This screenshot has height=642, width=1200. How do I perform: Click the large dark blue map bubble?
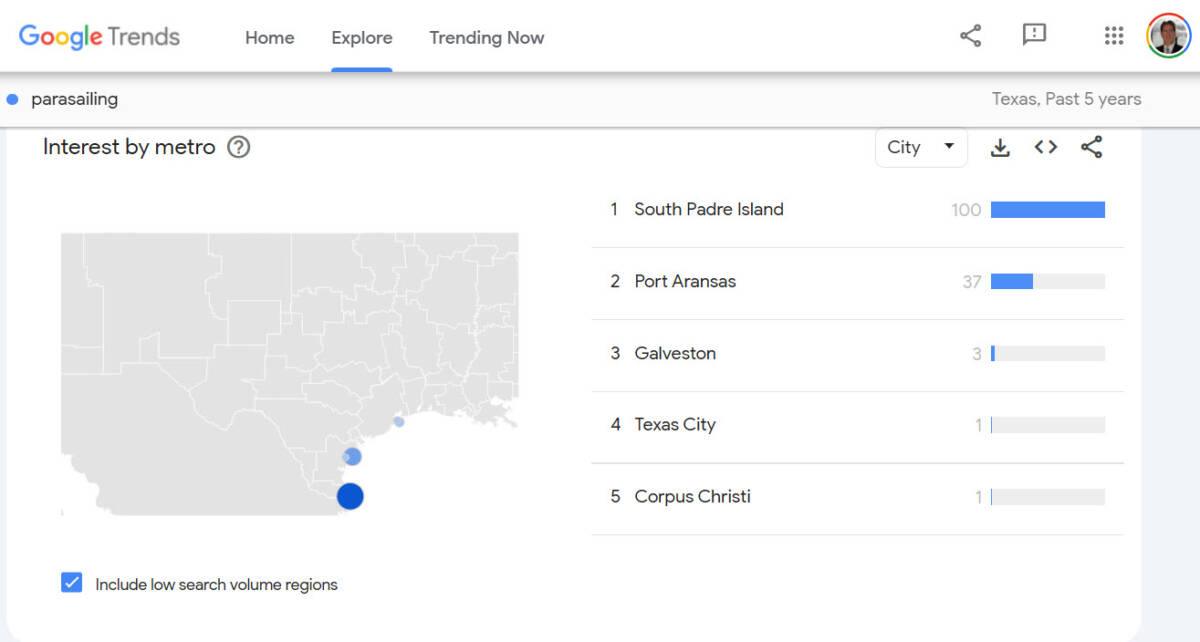coord(350,496)
